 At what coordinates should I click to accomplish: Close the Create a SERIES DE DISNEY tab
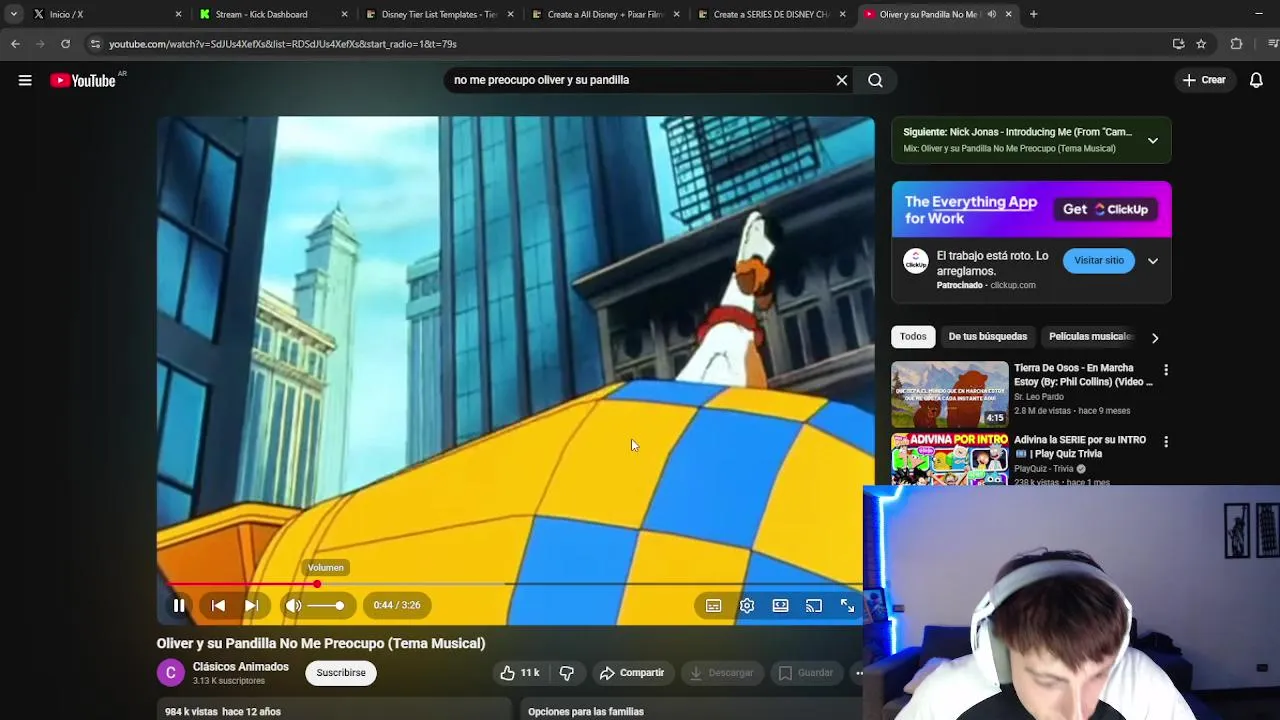click(842, 14)
